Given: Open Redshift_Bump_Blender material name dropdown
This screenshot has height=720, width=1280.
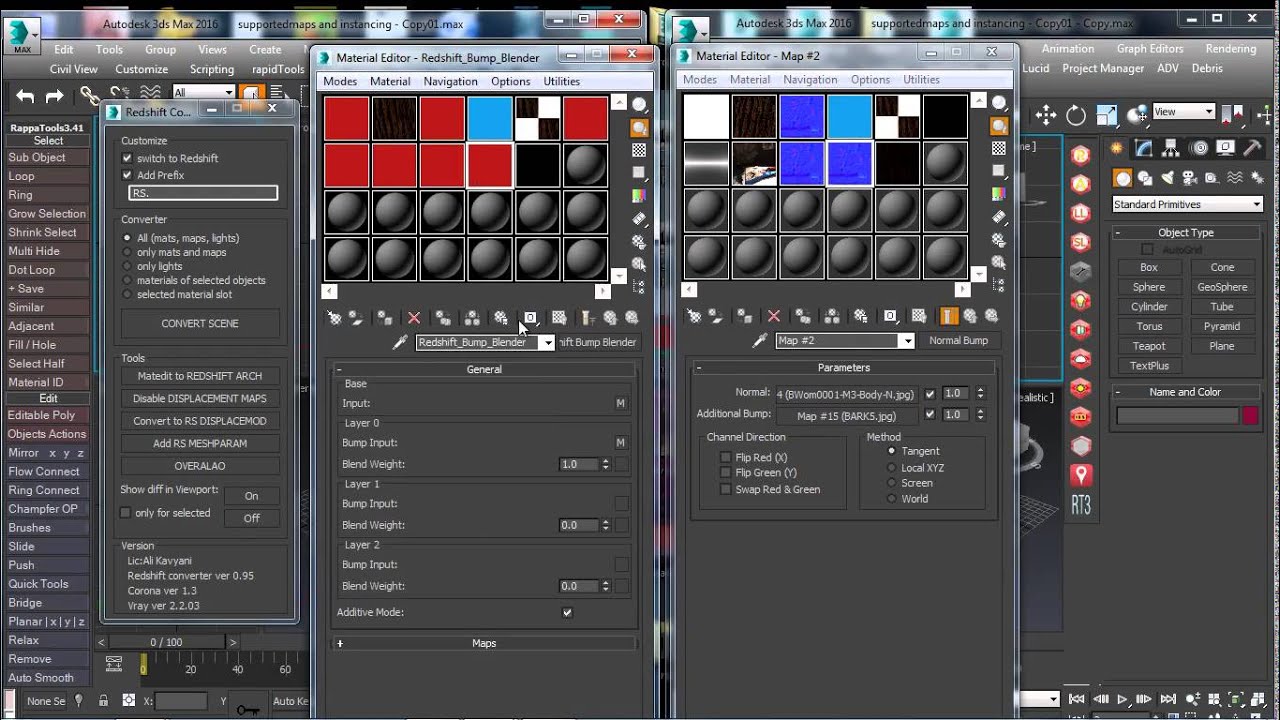Looking at the screenshot, I should point(547,342).
